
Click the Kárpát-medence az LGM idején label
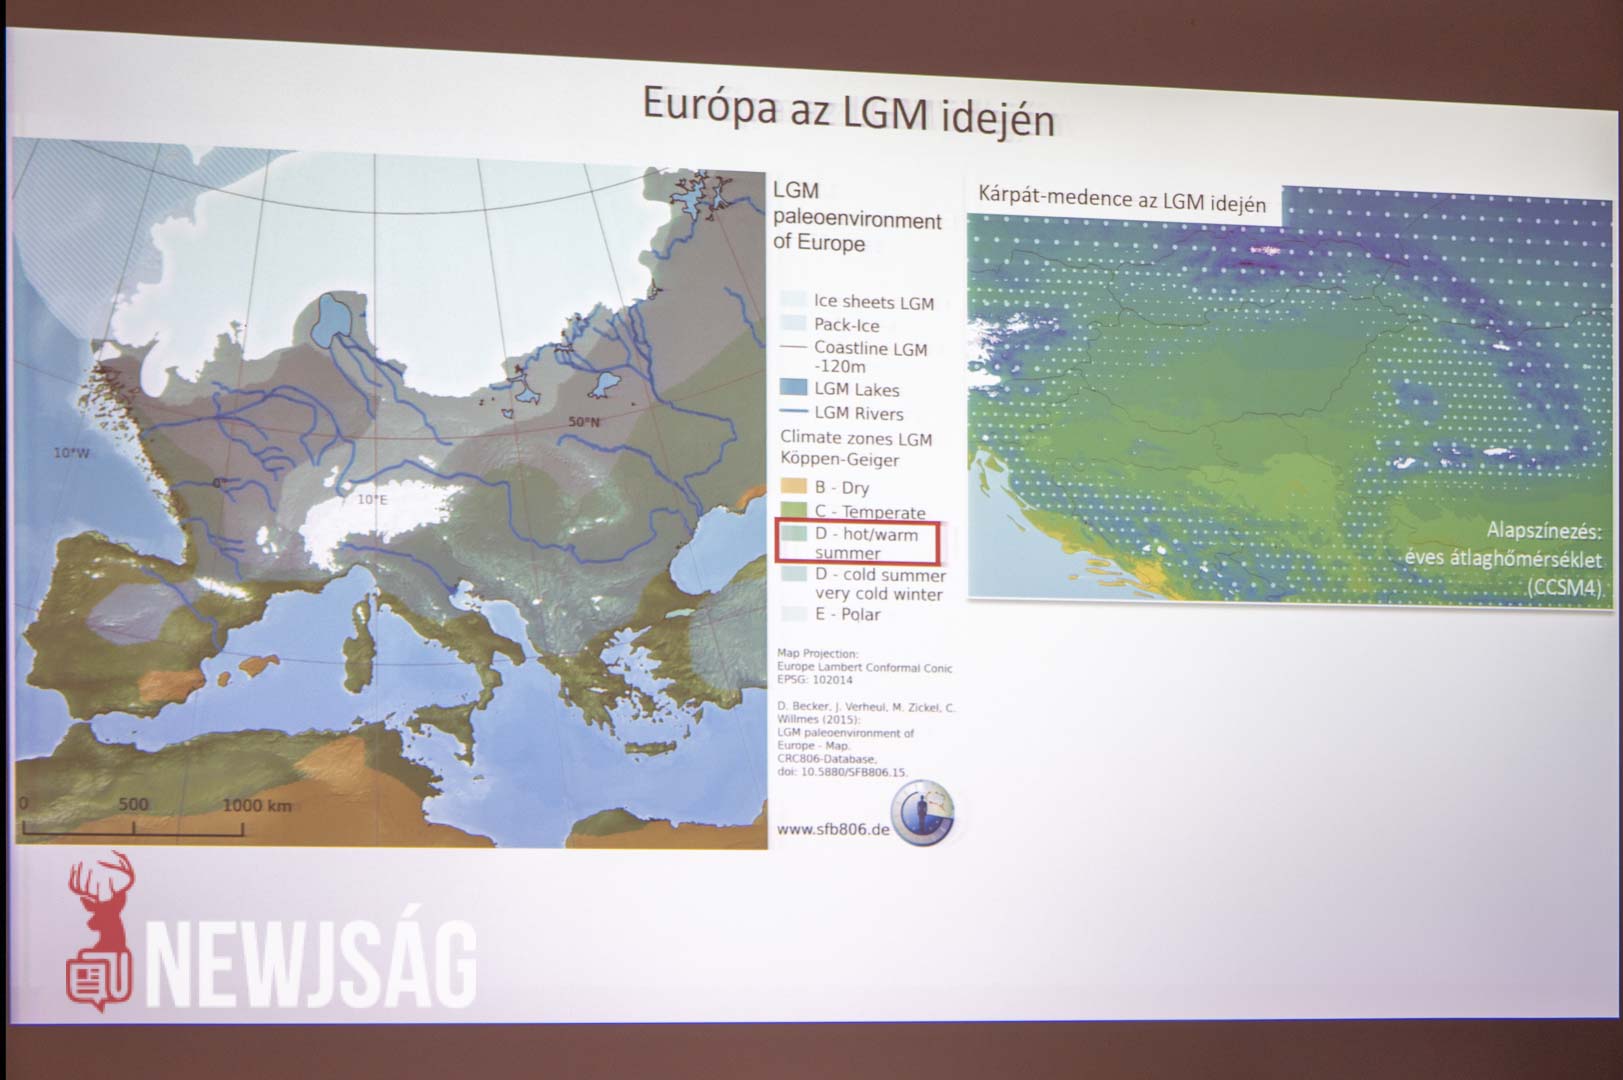point(1121,200)
